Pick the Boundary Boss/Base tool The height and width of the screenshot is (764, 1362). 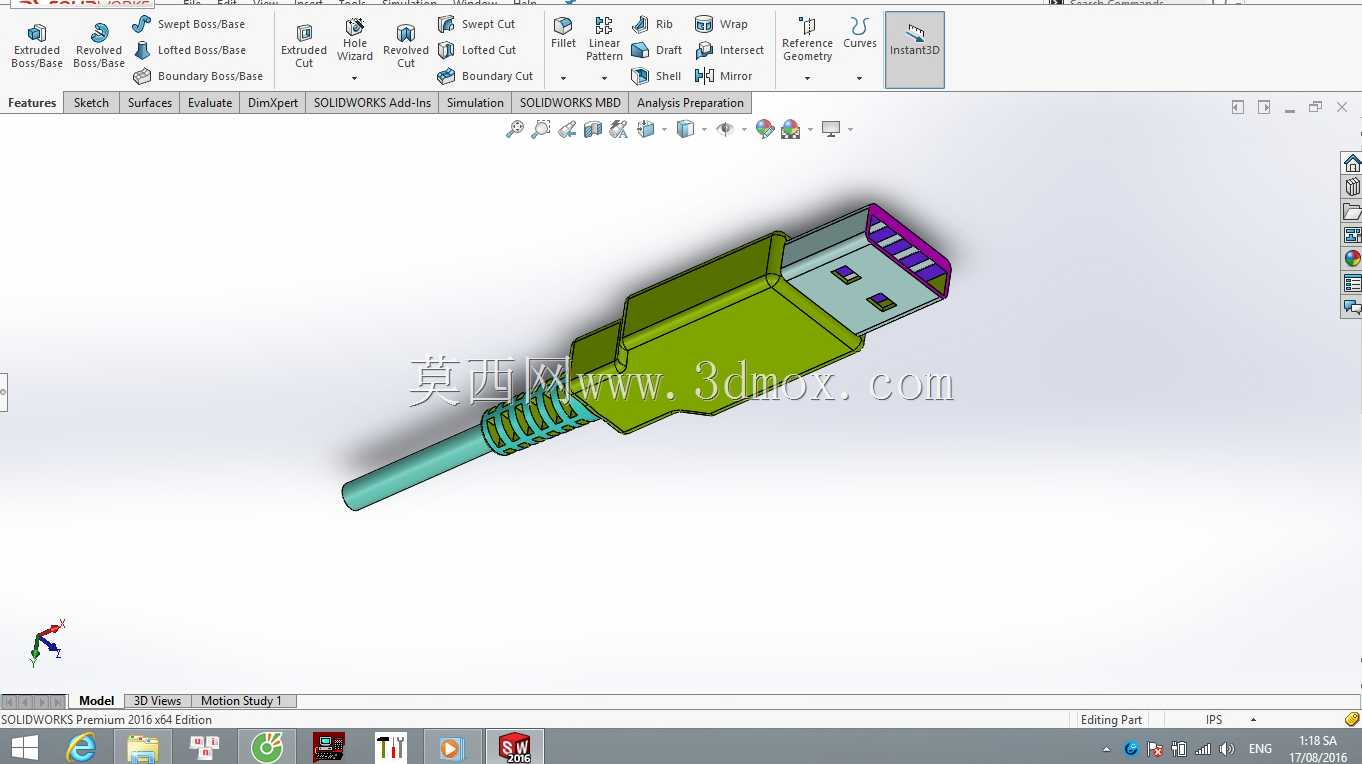(198, 76)
